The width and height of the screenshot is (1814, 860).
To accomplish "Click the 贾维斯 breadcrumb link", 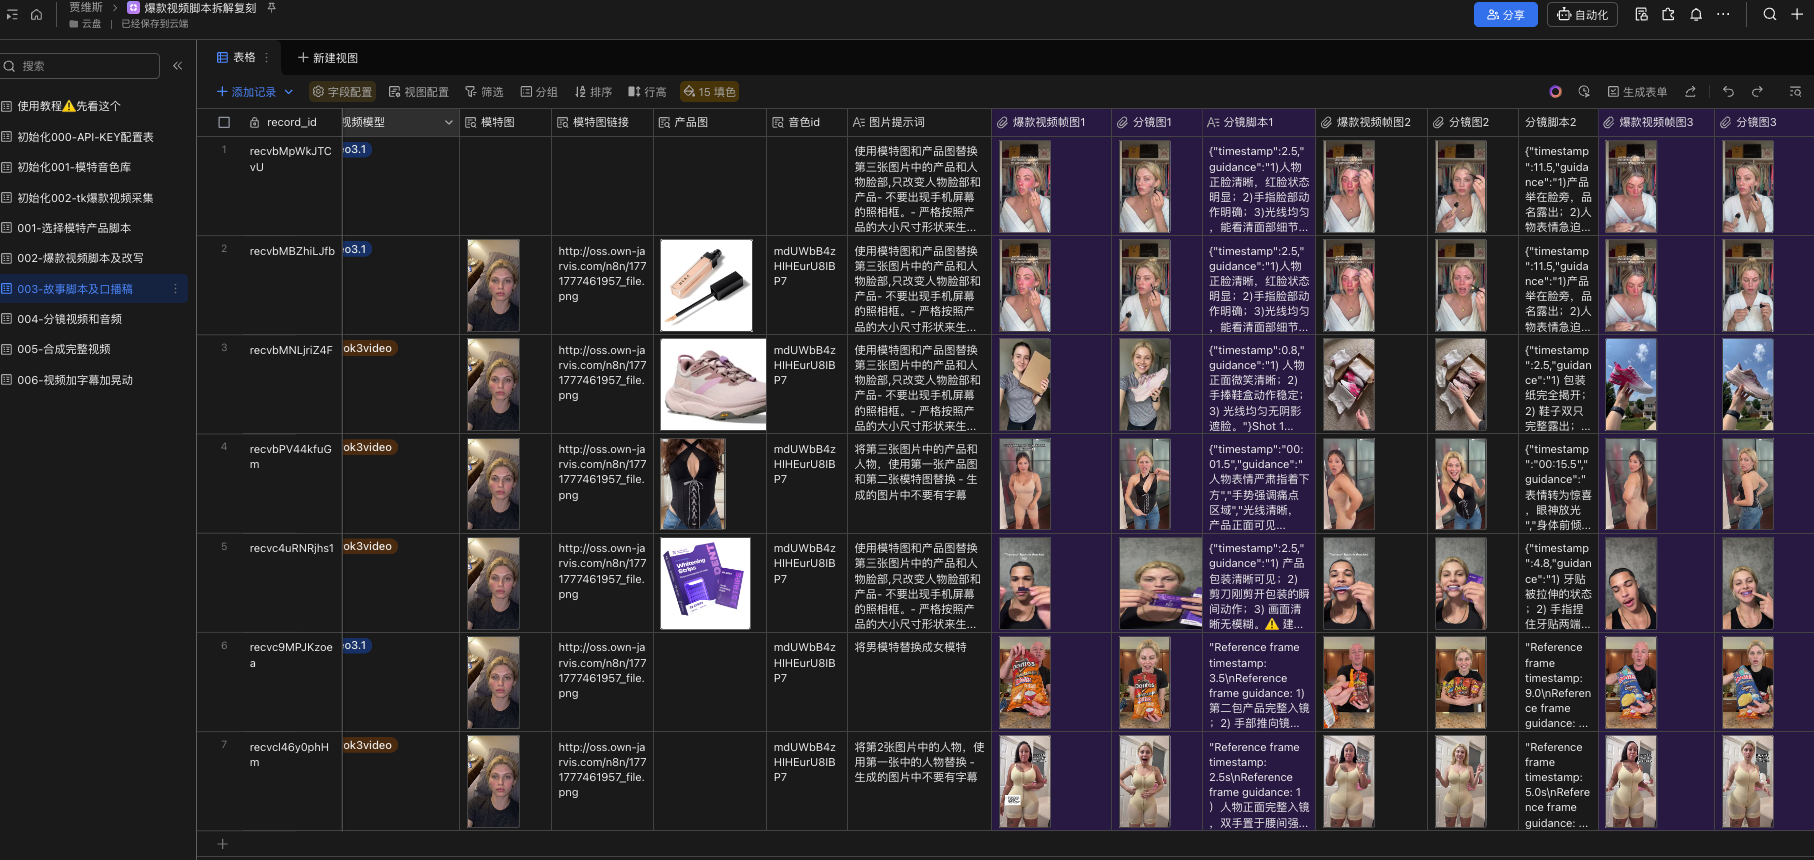I will click(86, 7).
